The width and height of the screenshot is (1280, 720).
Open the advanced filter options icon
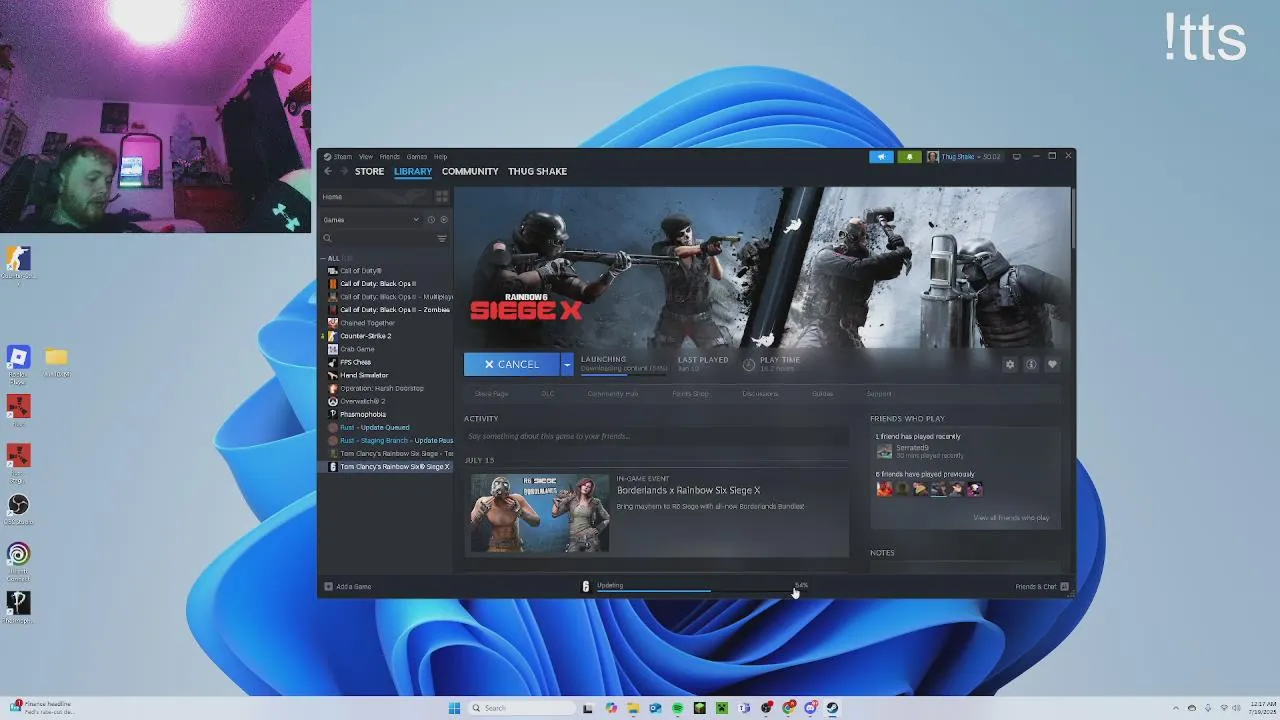coord(442,238)
